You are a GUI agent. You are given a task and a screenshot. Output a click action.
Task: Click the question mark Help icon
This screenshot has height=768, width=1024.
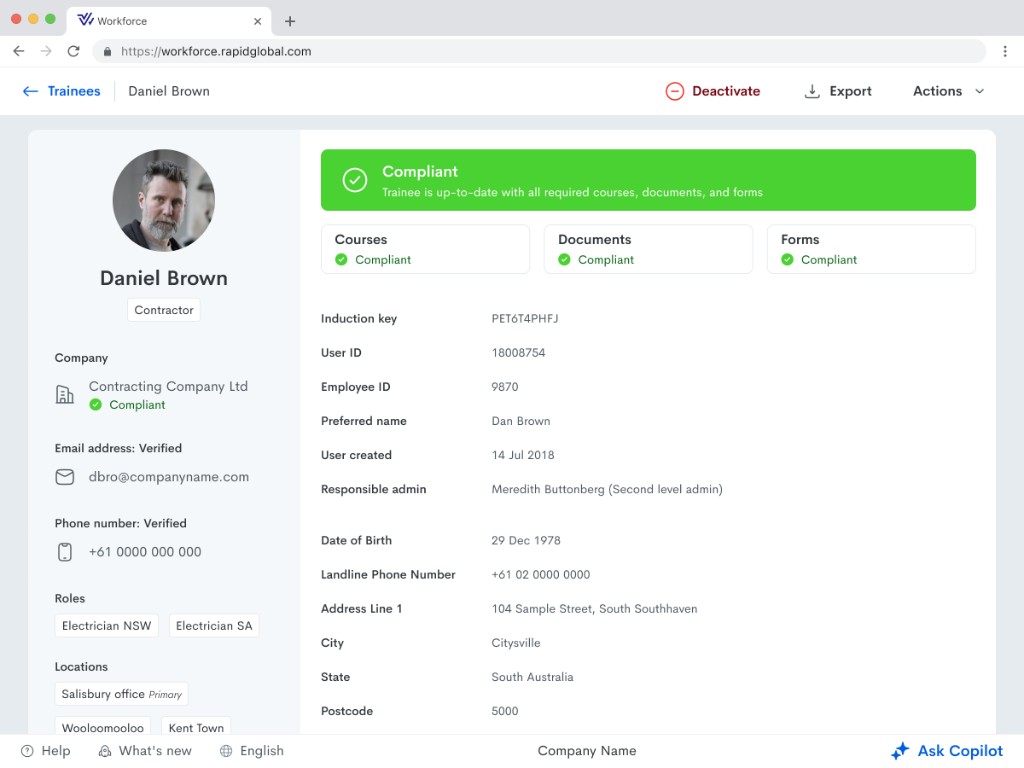27,751
